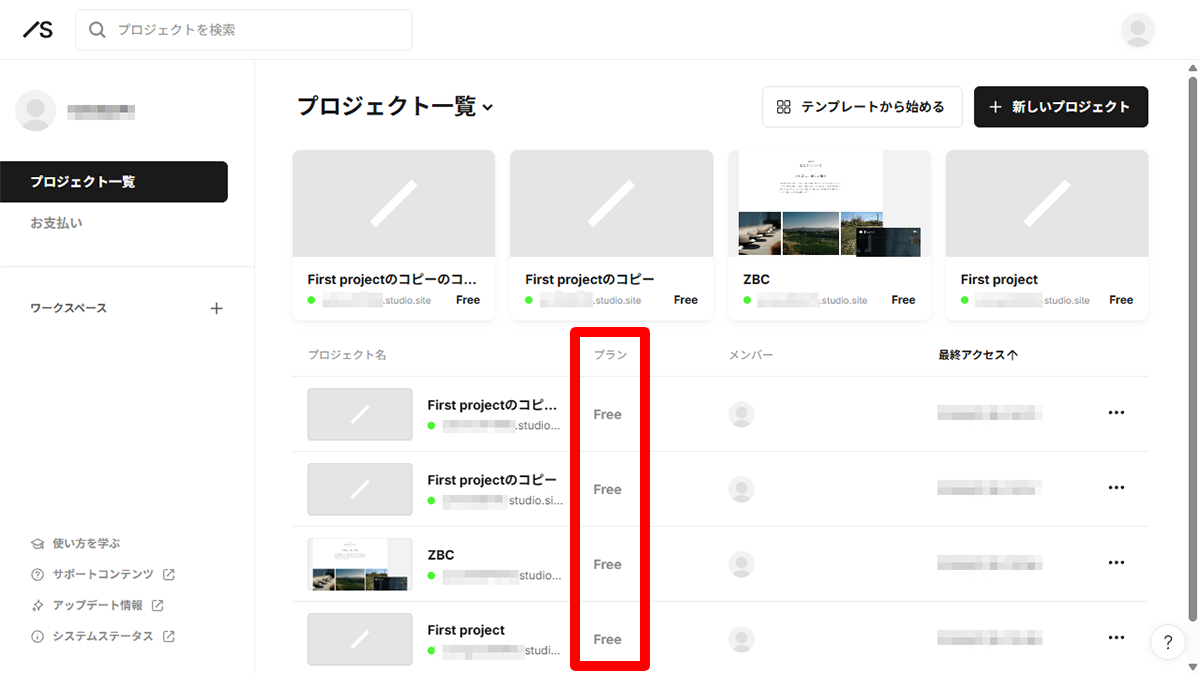The width and height of the screenshot is (1200, 674).
Task: Click the ZBC project thumbnail preview
Action: tap(829, 204)
